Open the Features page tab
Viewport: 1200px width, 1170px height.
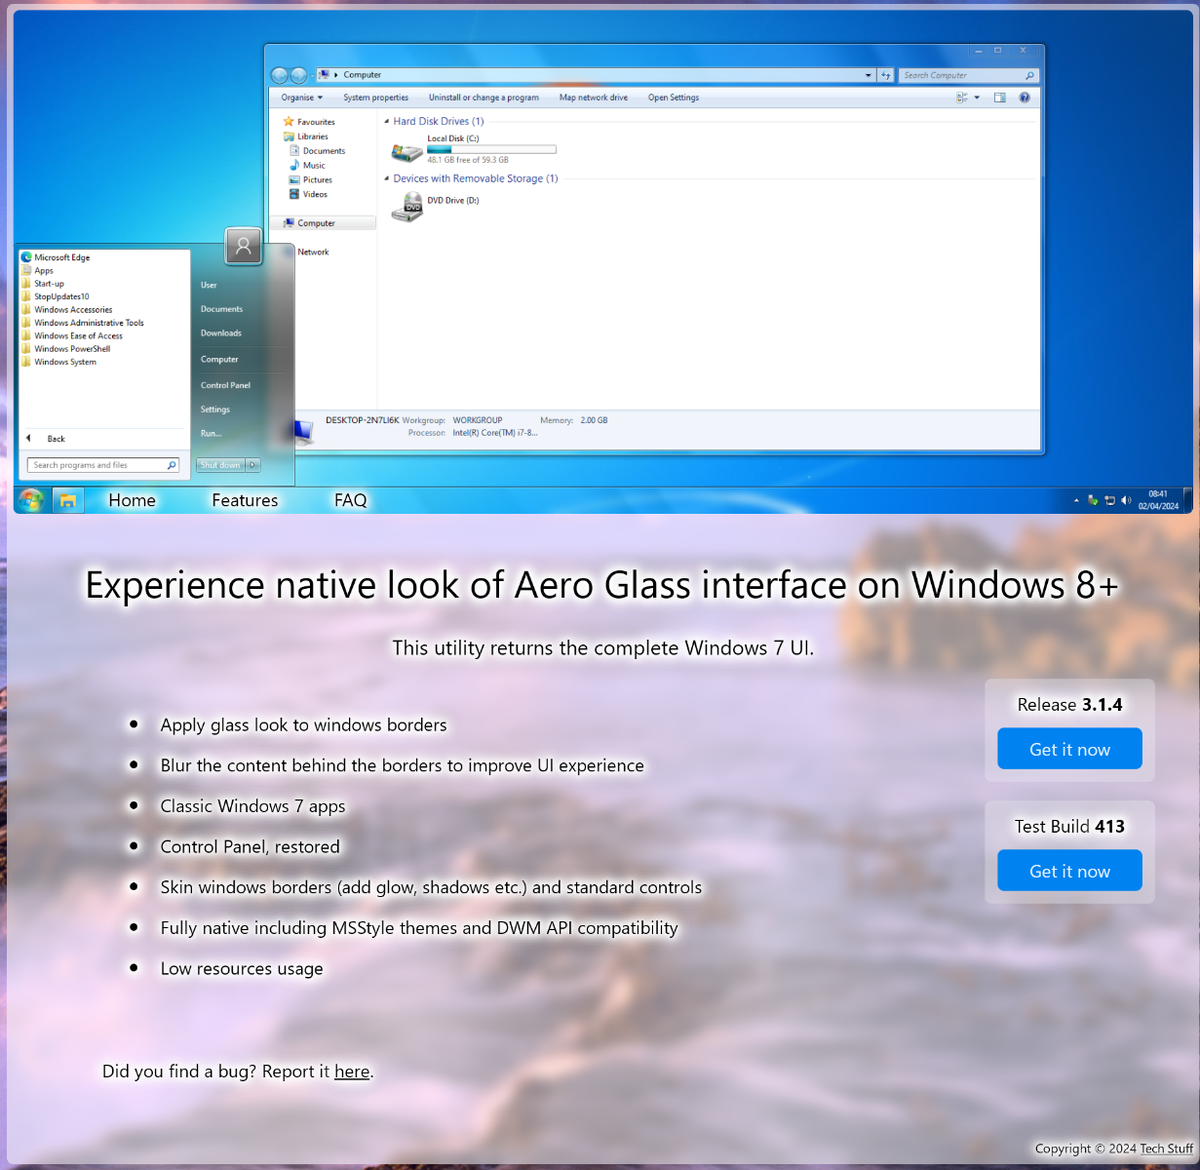click(245, 500)
